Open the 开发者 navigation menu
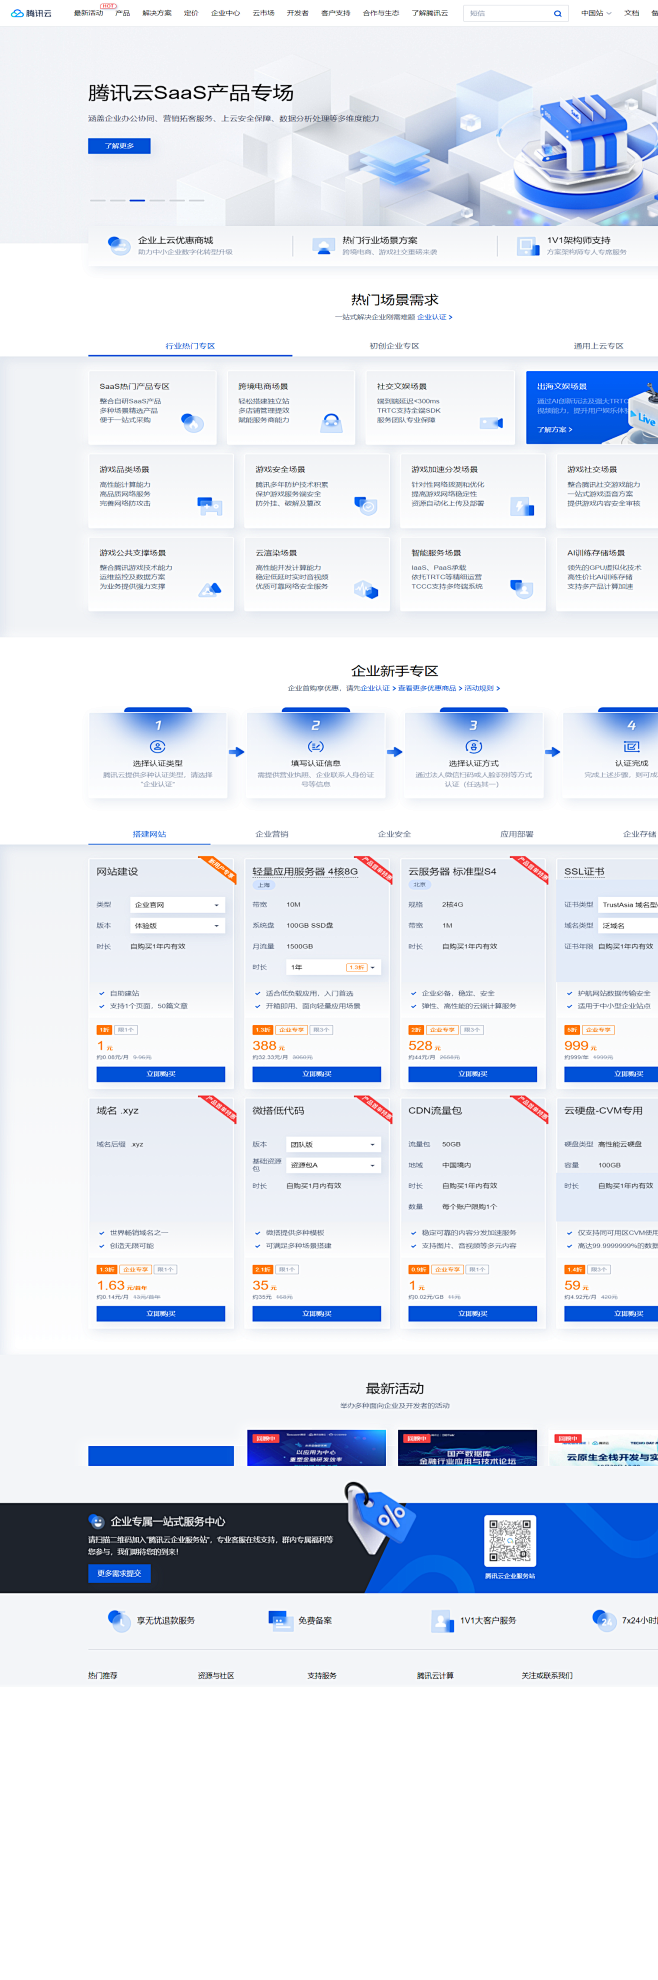This screenshot has height=1980, width=658. click(298, 14)
